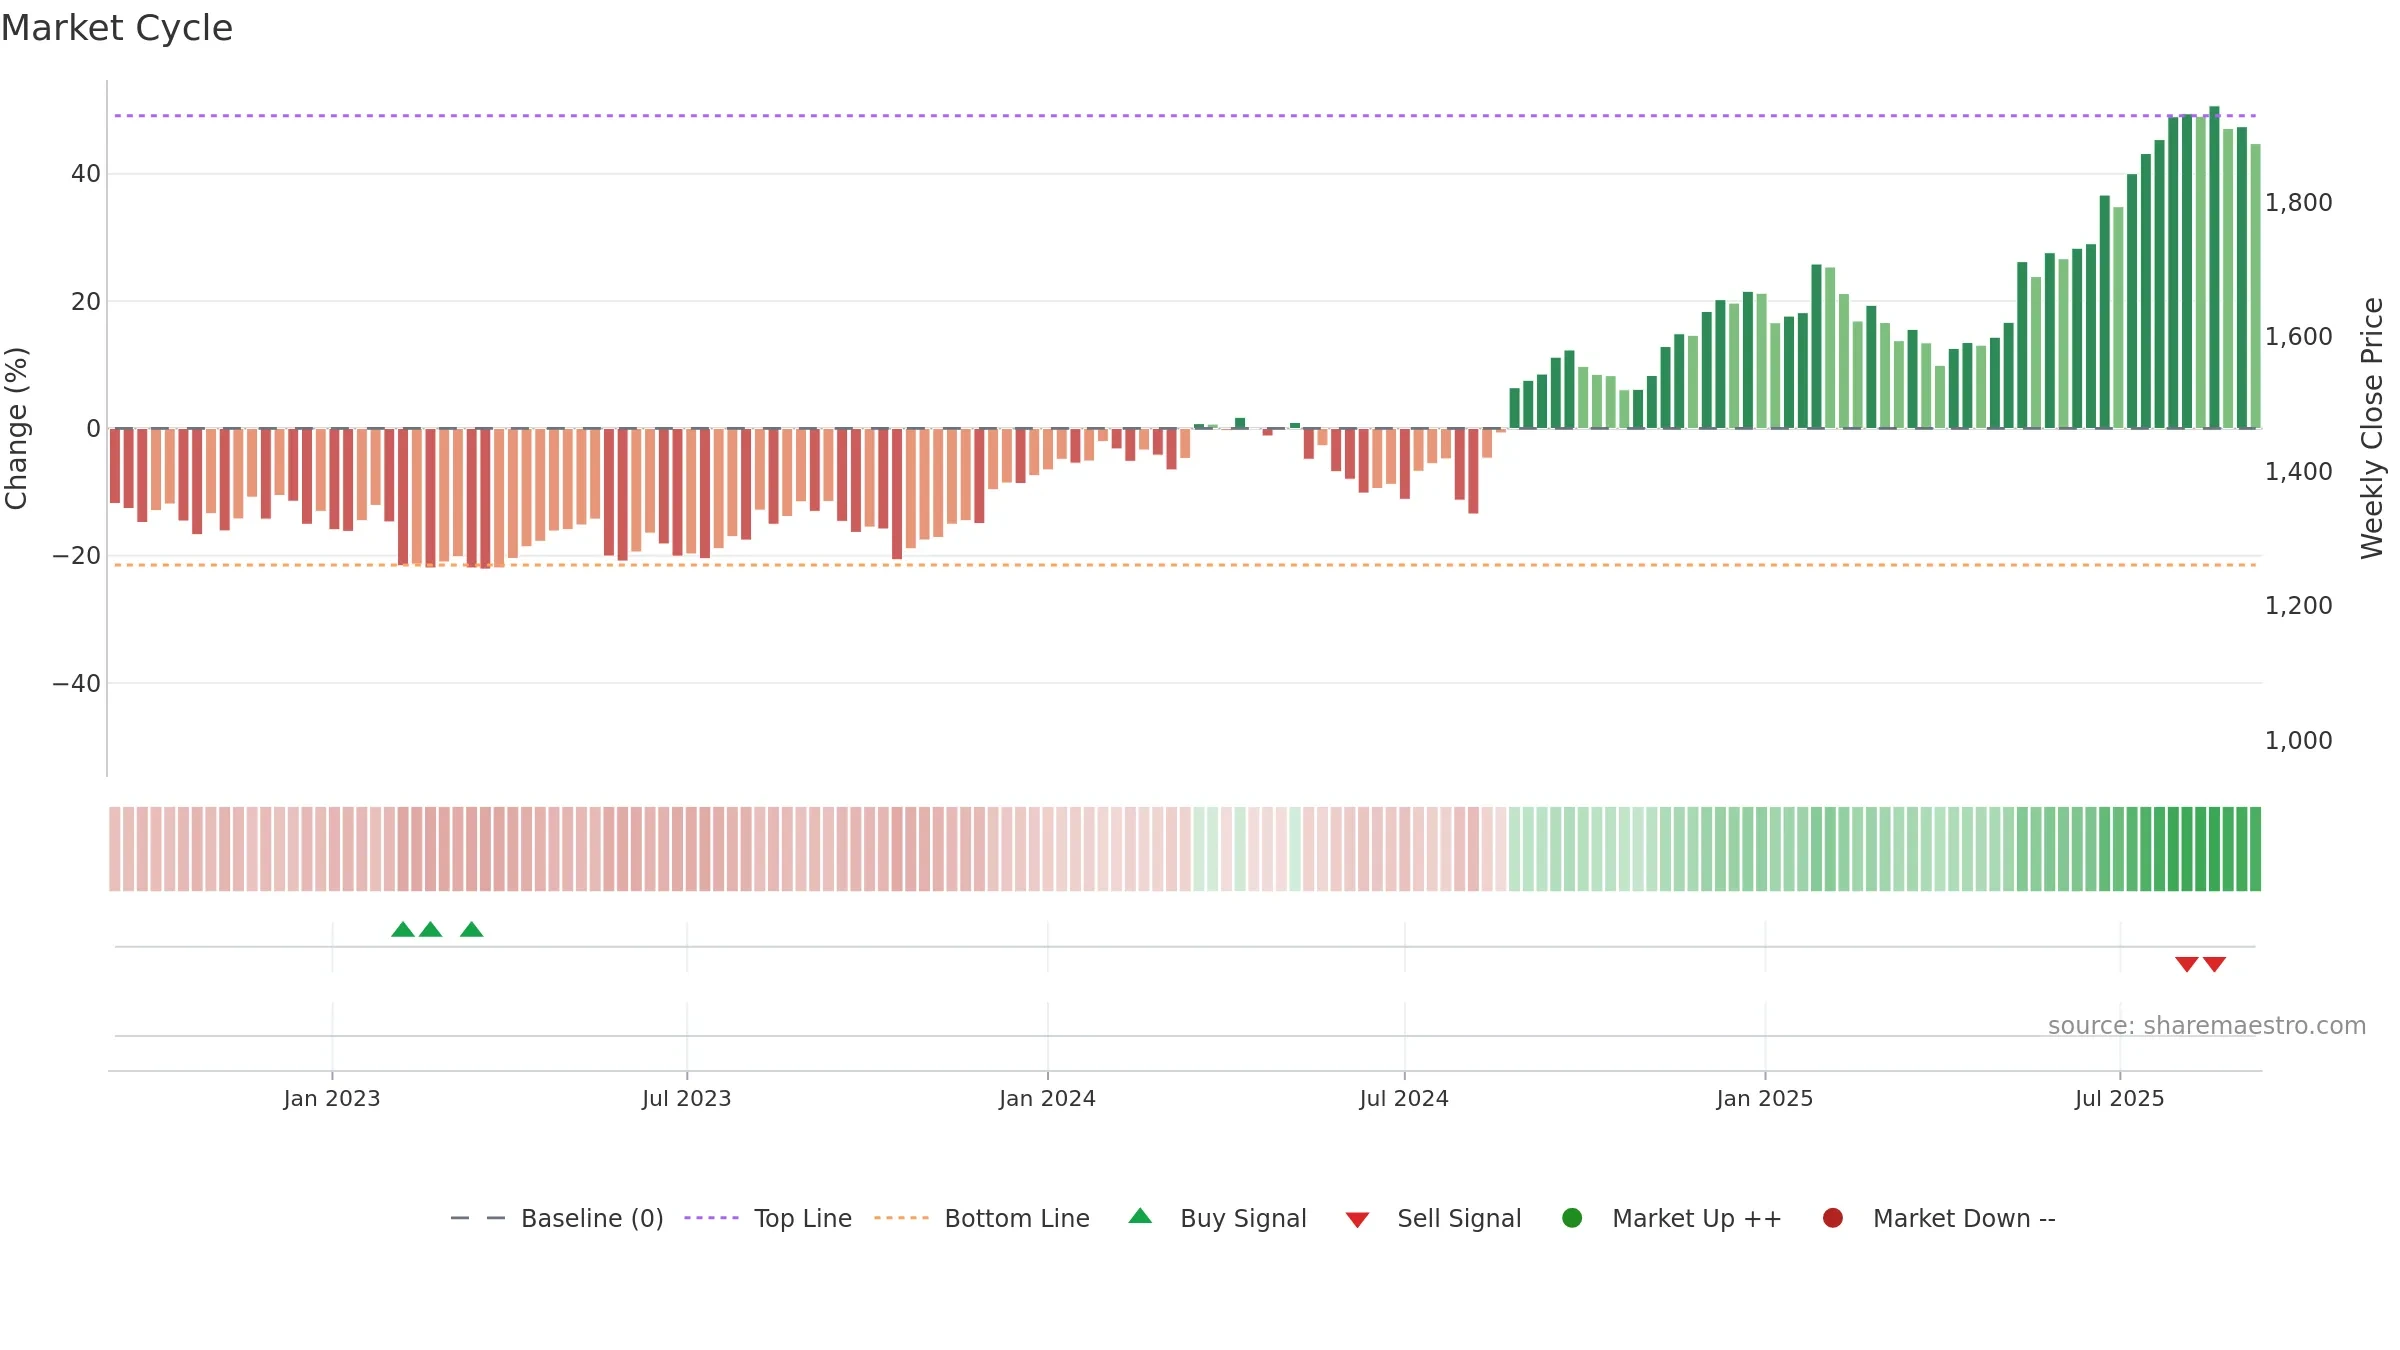The image size is (2400, 1350).
Task: Click the rightmost light green bar of the chart
Action: 2255,286
